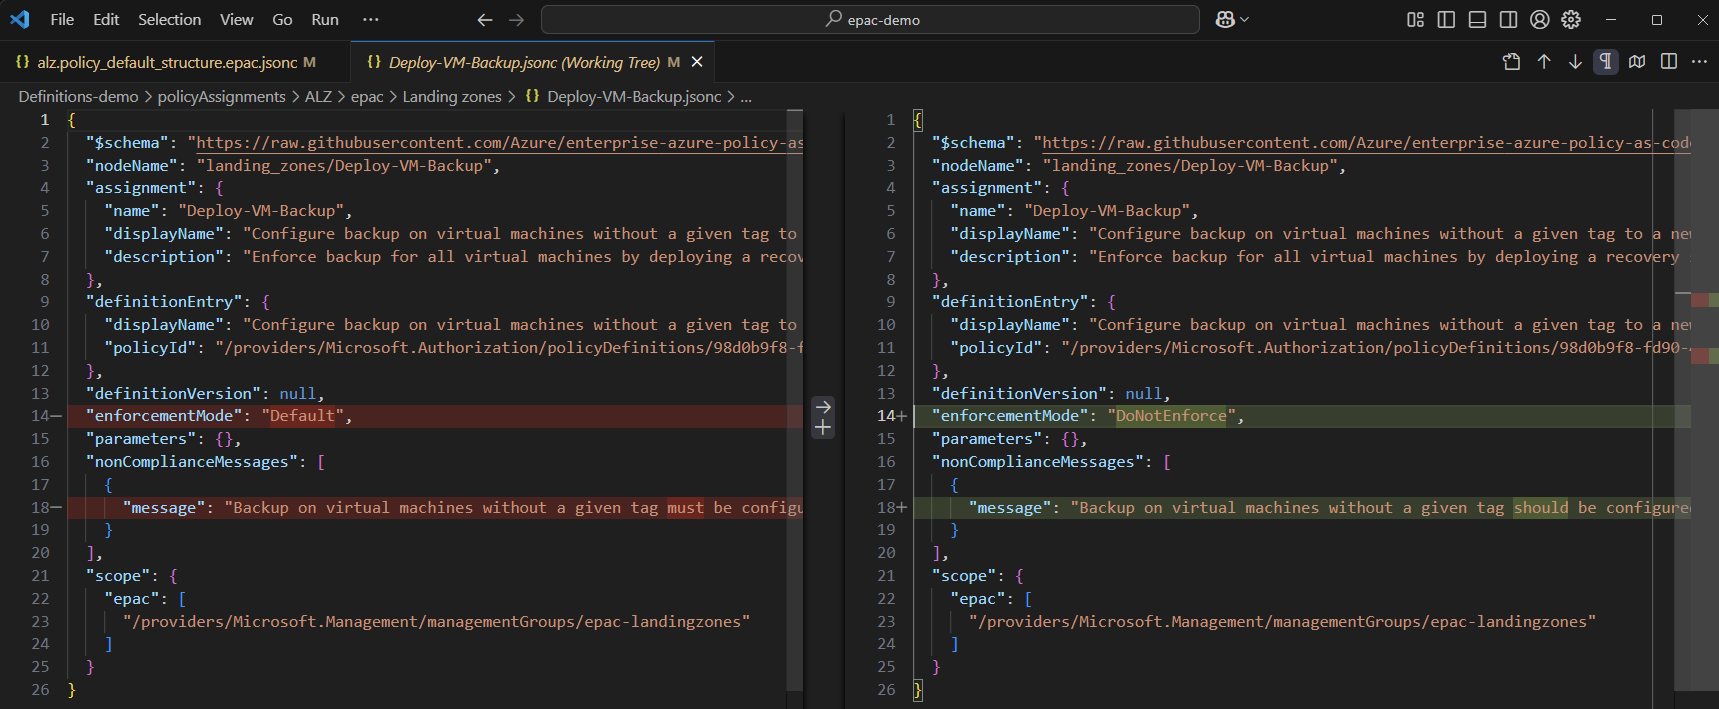Open the Customize Layout icon
This screenshot has width=1719, height=709.
click(1415, 20)
